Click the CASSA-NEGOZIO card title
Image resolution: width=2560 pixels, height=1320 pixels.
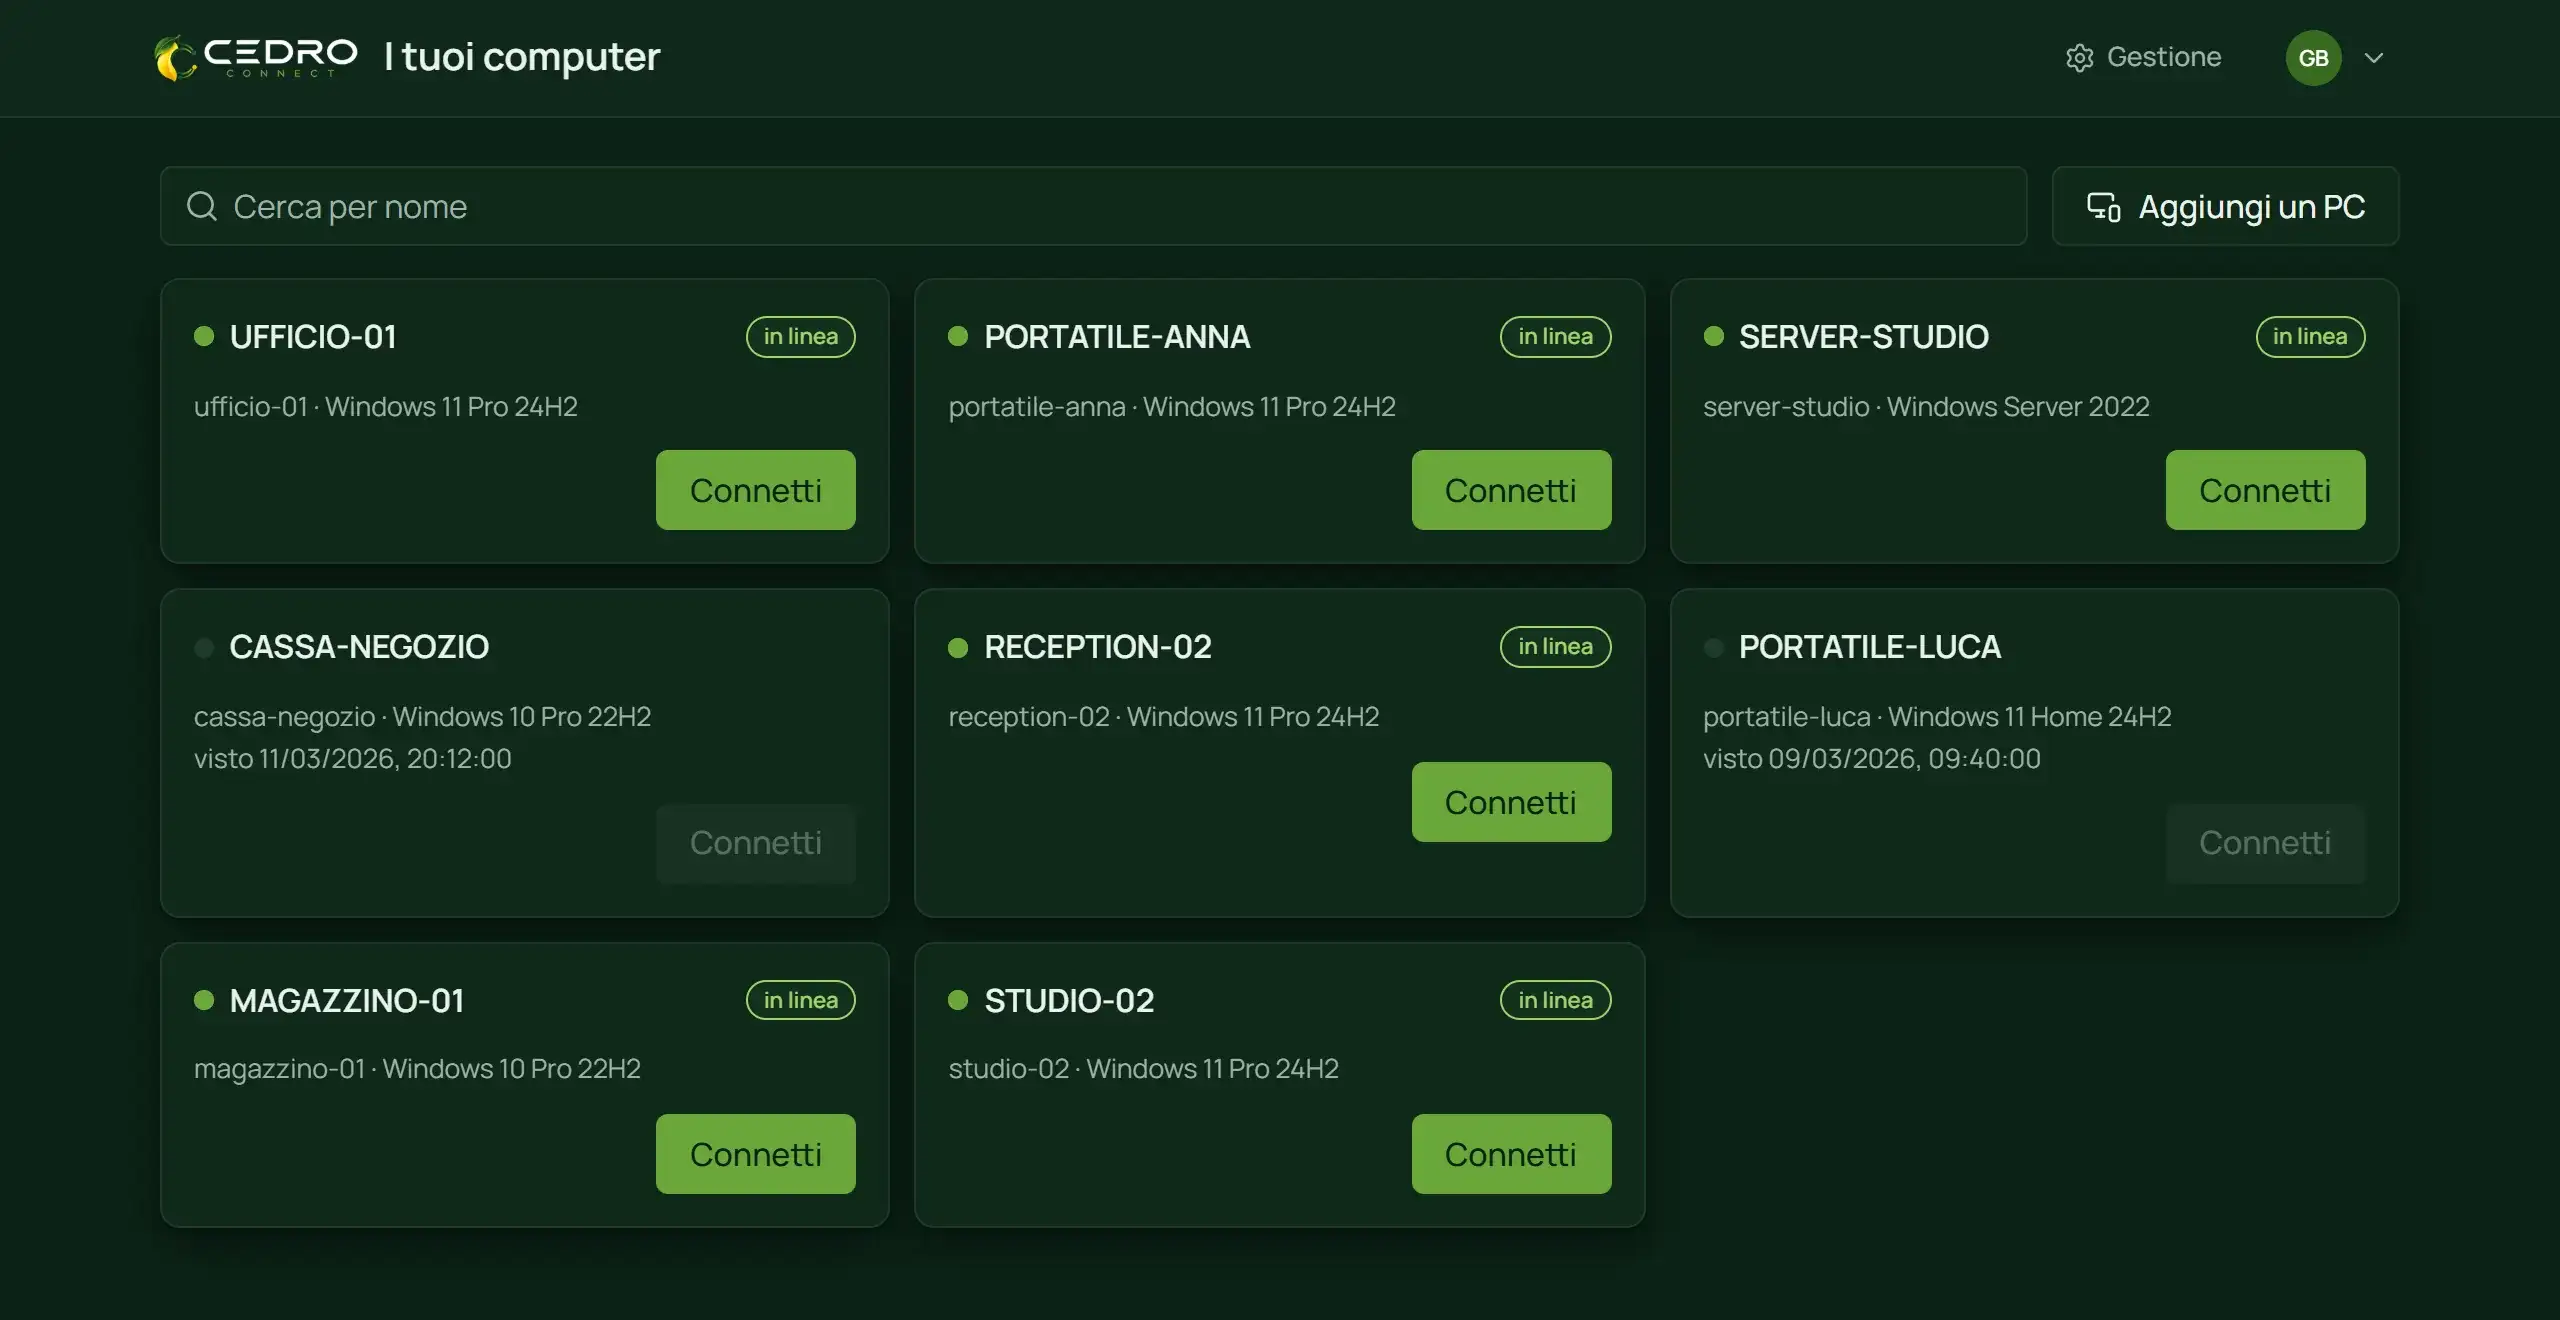point(359,647)
